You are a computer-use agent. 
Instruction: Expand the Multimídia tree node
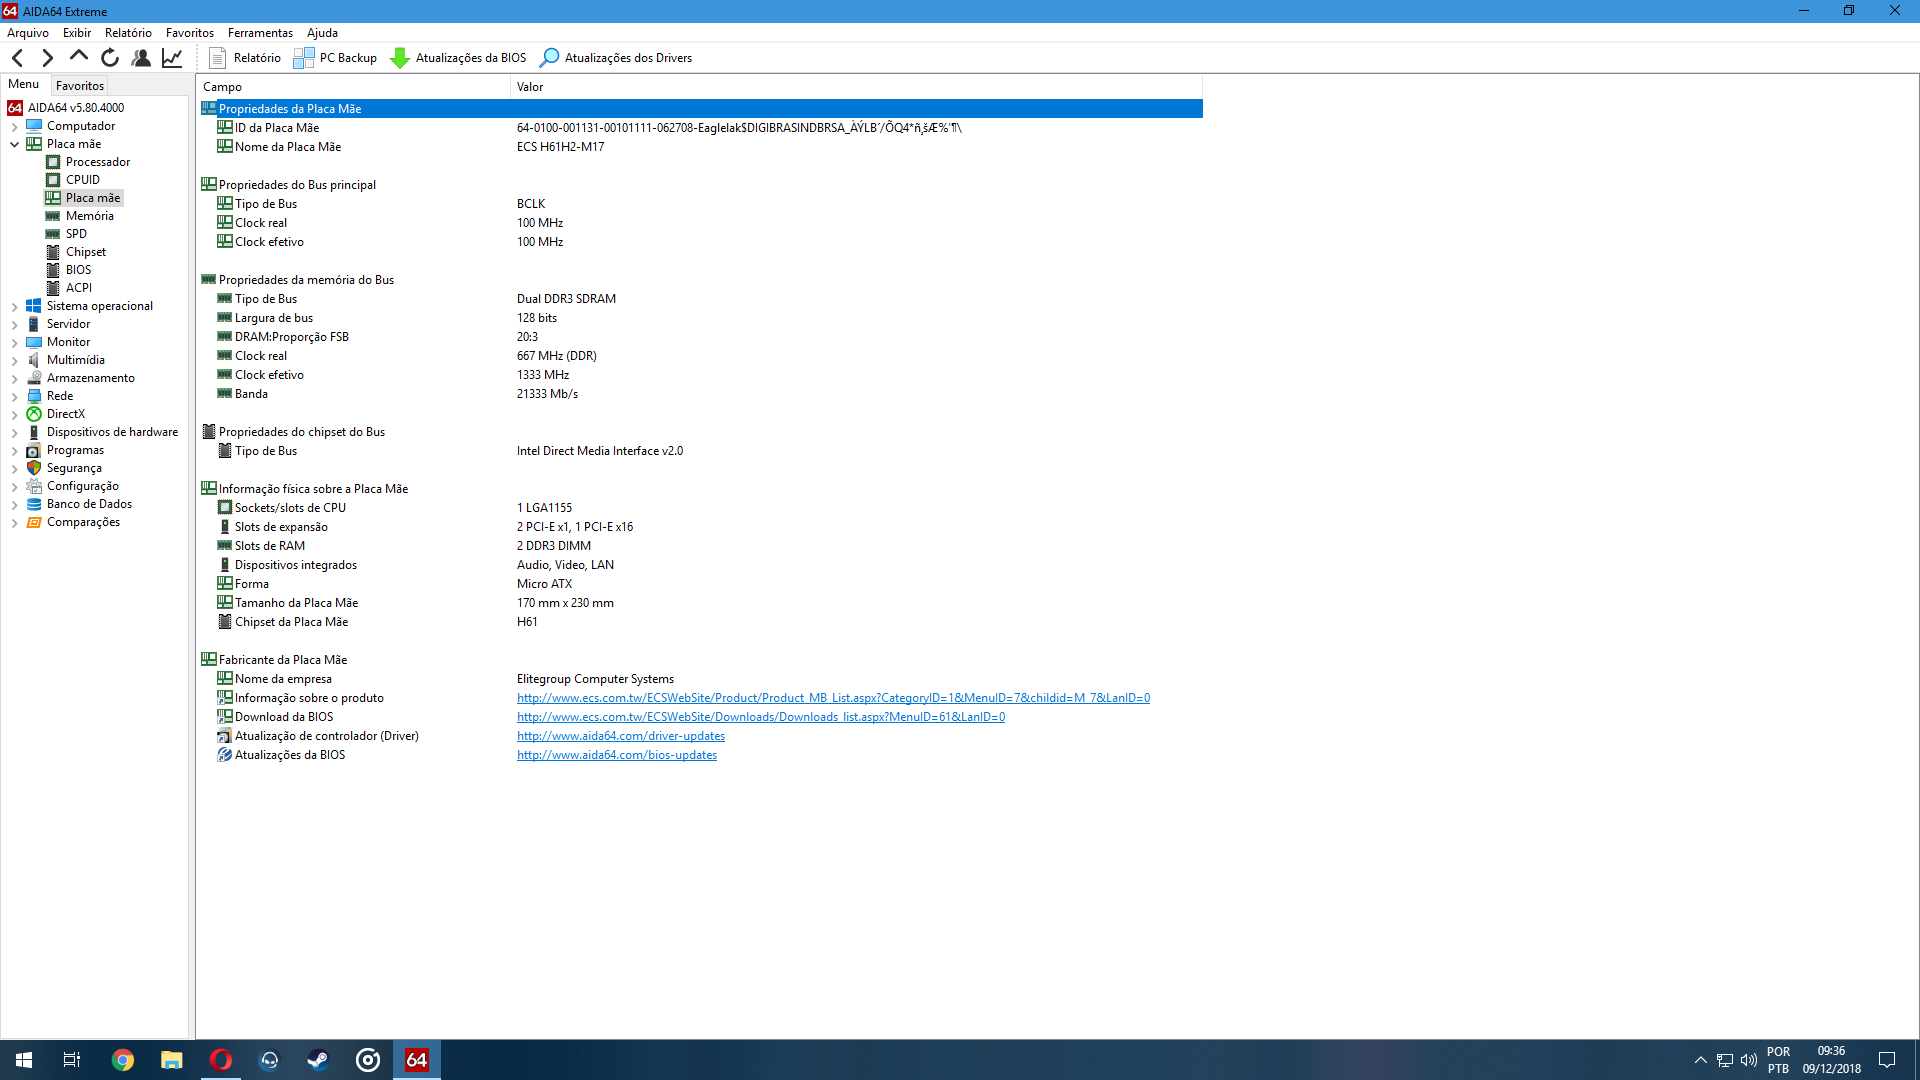[14, 361]
